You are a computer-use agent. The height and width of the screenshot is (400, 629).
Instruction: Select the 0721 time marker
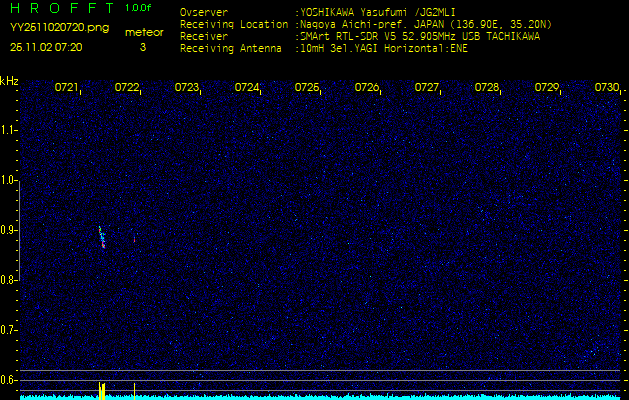click(x=66, y=88)
